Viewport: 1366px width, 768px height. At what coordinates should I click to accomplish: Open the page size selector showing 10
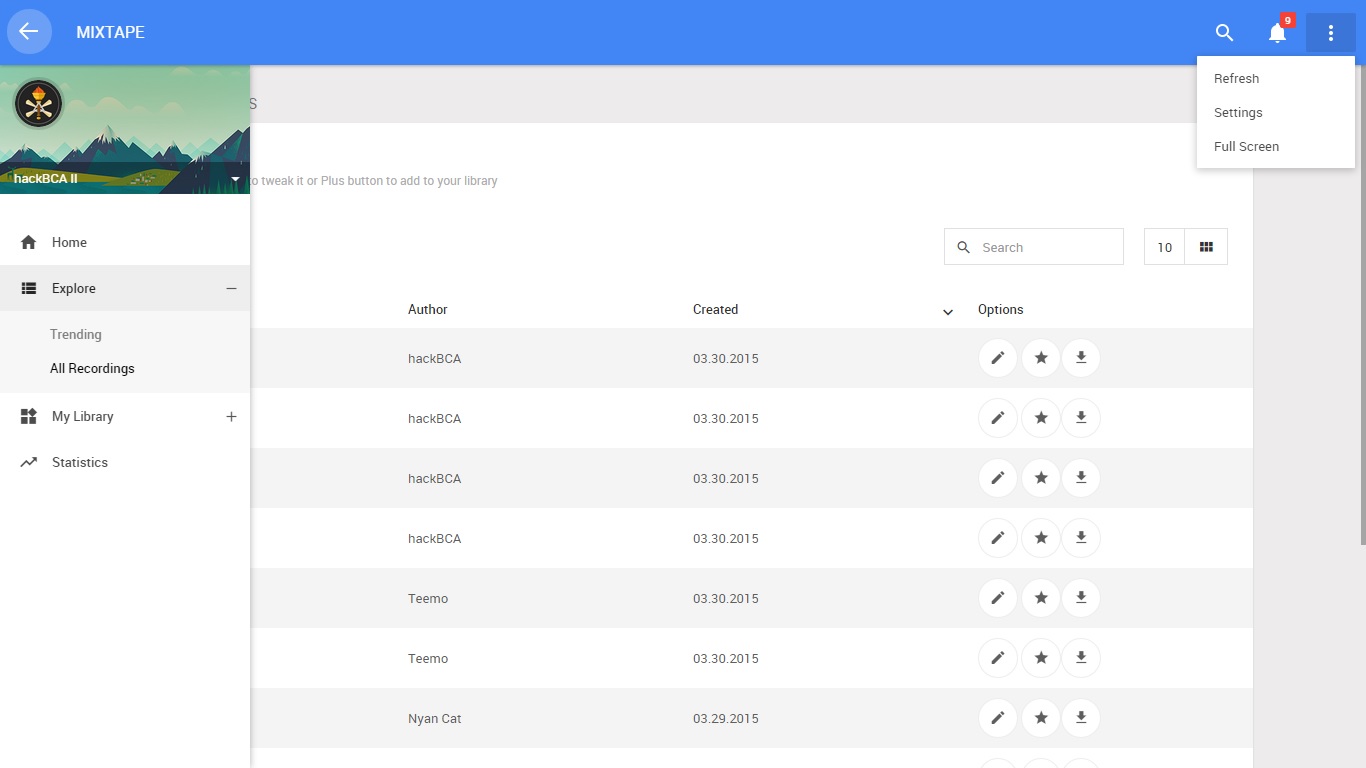click(x=1164, y=247)
